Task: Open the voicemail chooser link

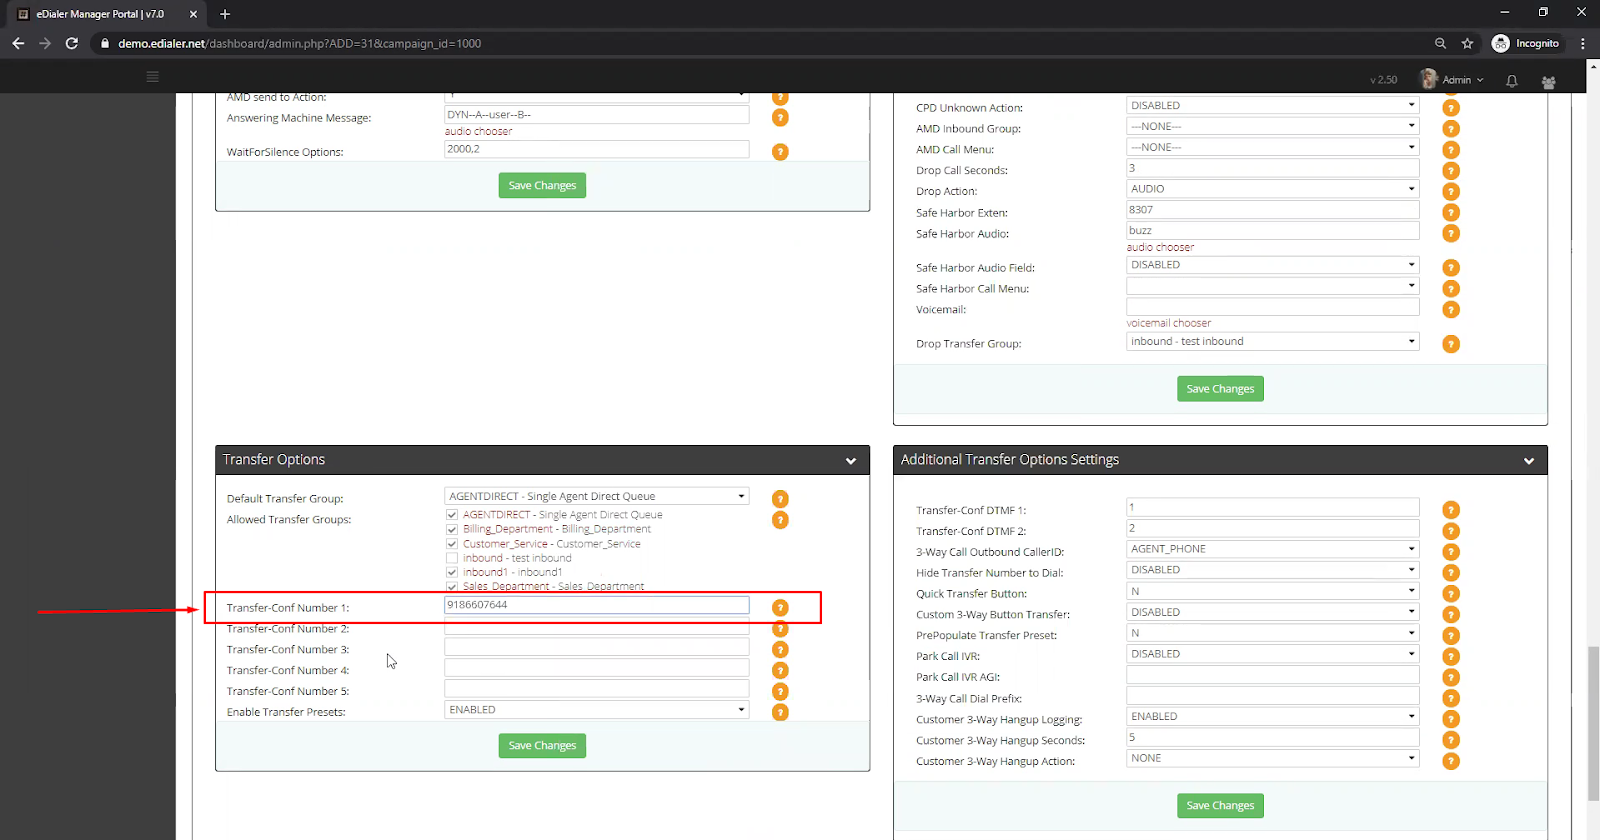Action: 1168,324
